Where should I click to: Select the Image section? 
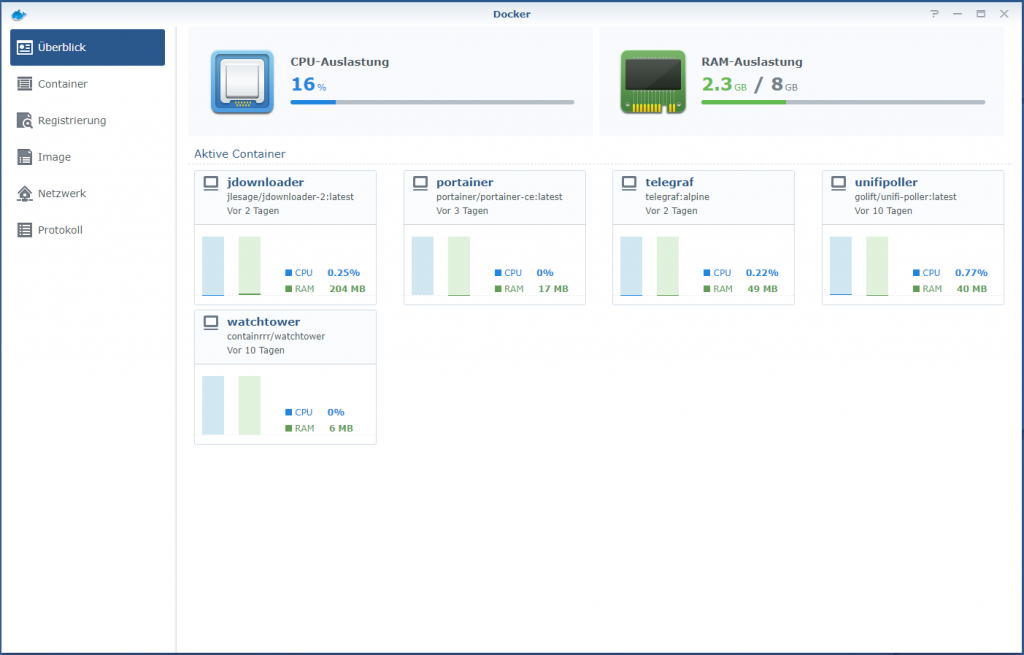(x=88, y=157)
